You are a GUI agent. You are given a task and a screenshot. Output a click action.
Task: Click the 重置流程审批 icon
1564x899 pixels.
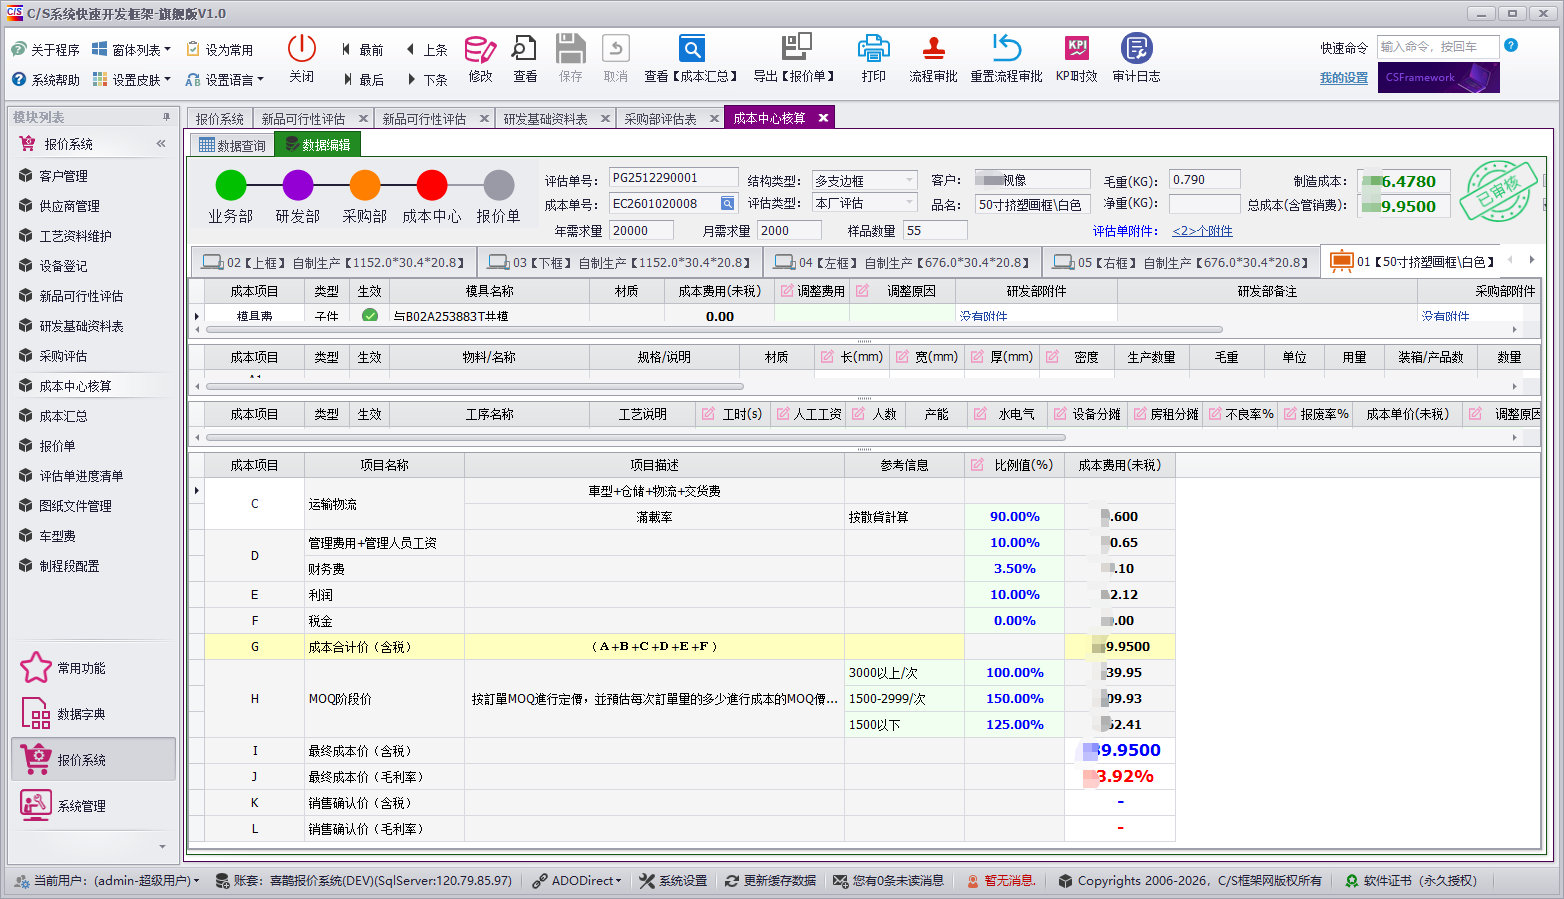1006,48
